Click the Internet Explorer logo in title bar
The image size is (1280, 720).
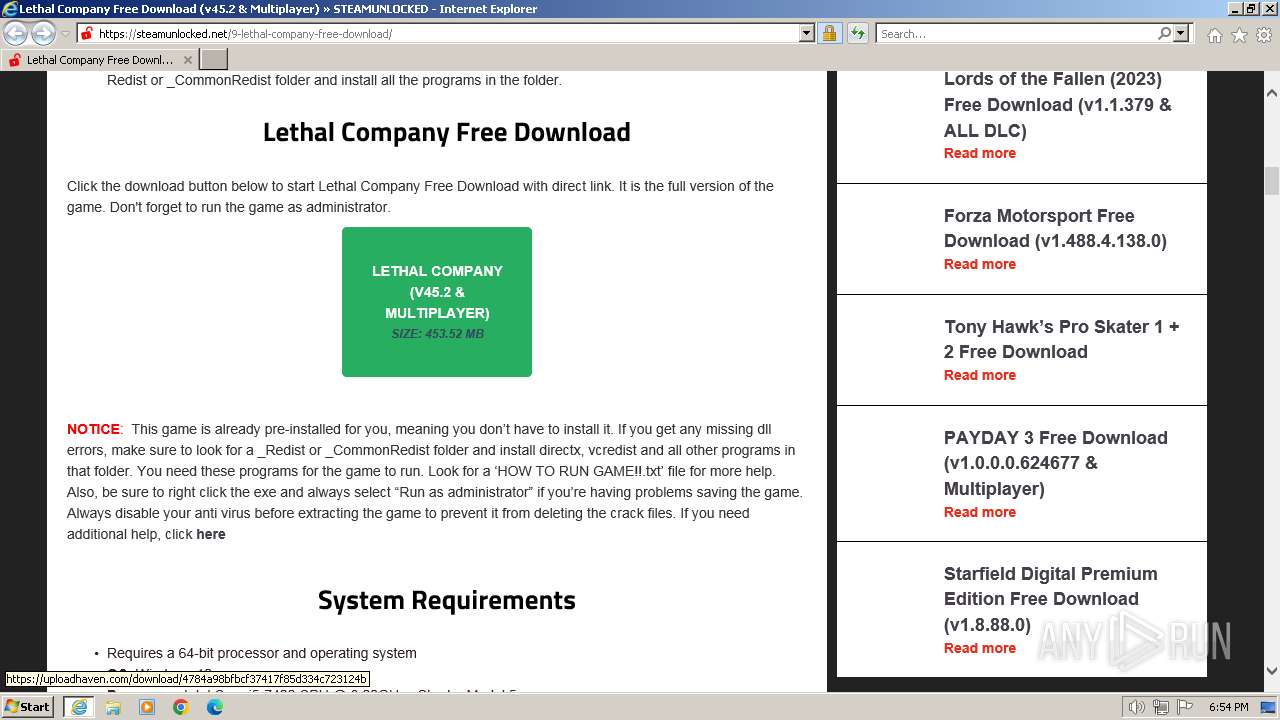10,9
